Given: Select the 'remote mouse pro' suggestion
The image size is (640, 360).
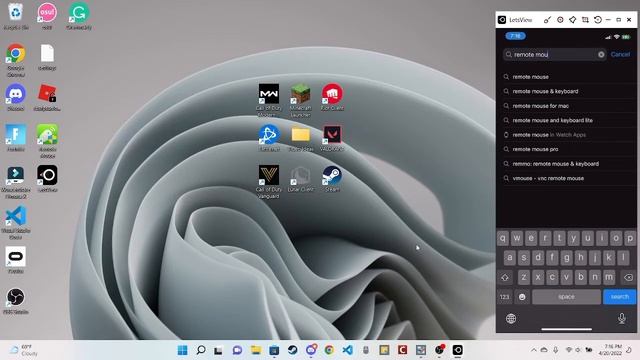Looking at the screenshot, I should tap(567, 149).
